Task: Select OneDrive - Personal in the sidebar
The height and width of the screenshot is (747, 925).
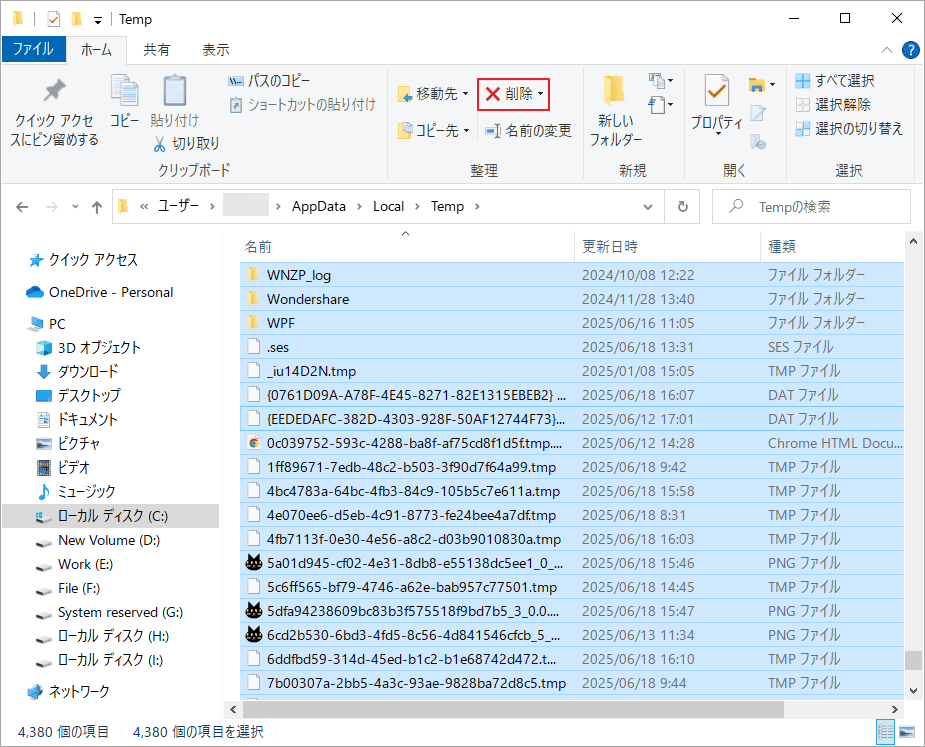Action: [100, 292]
